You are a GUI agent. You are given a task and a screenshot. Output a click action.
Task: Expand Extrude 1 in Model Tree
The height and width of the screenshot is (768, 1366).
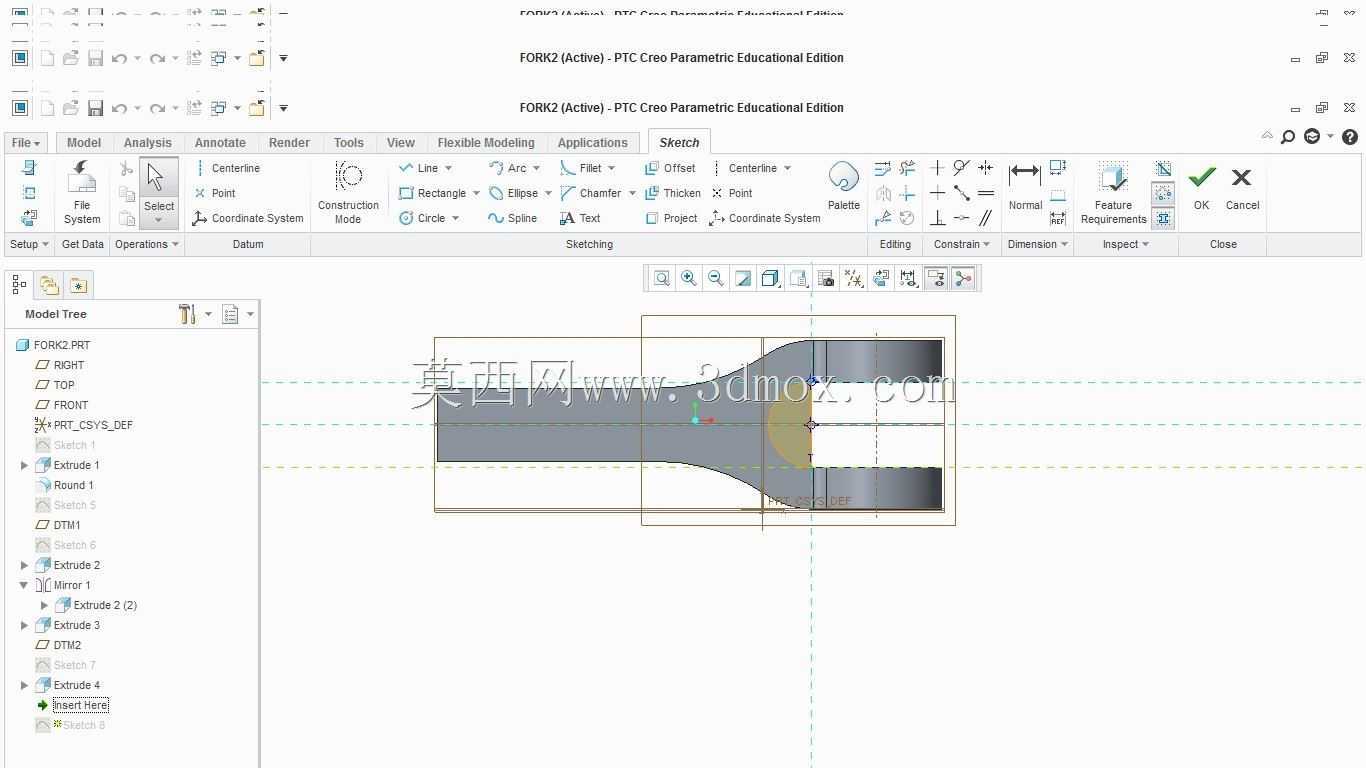click(x=24, y=465)
